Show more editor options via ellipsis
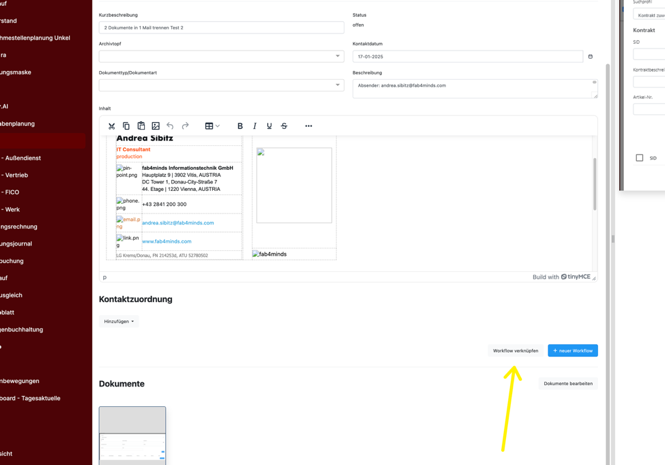The width and height of the screenshot is (665, 465). click(x=308, y=126)
